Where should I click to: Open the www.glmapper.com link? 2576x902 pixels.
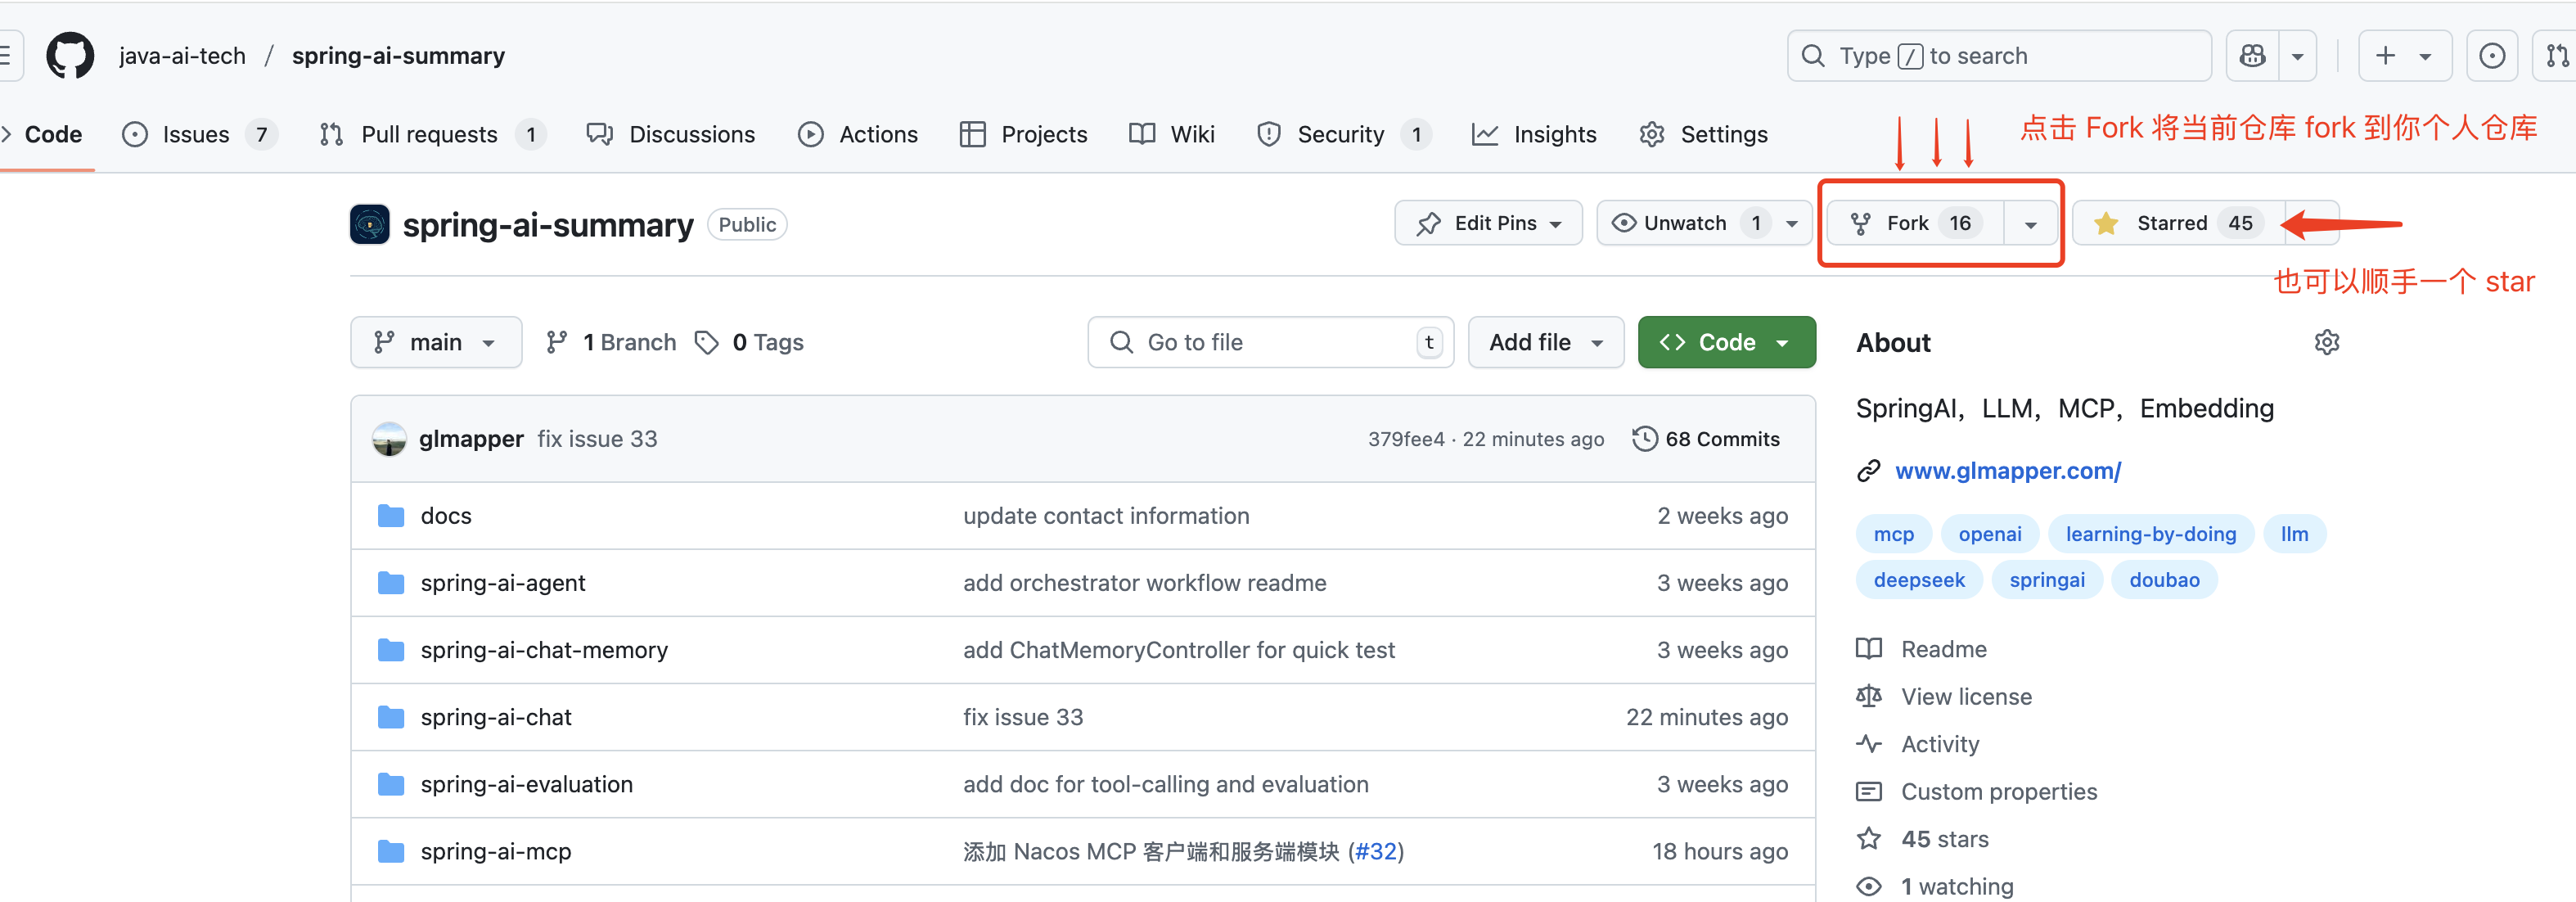pos(2008,471)
